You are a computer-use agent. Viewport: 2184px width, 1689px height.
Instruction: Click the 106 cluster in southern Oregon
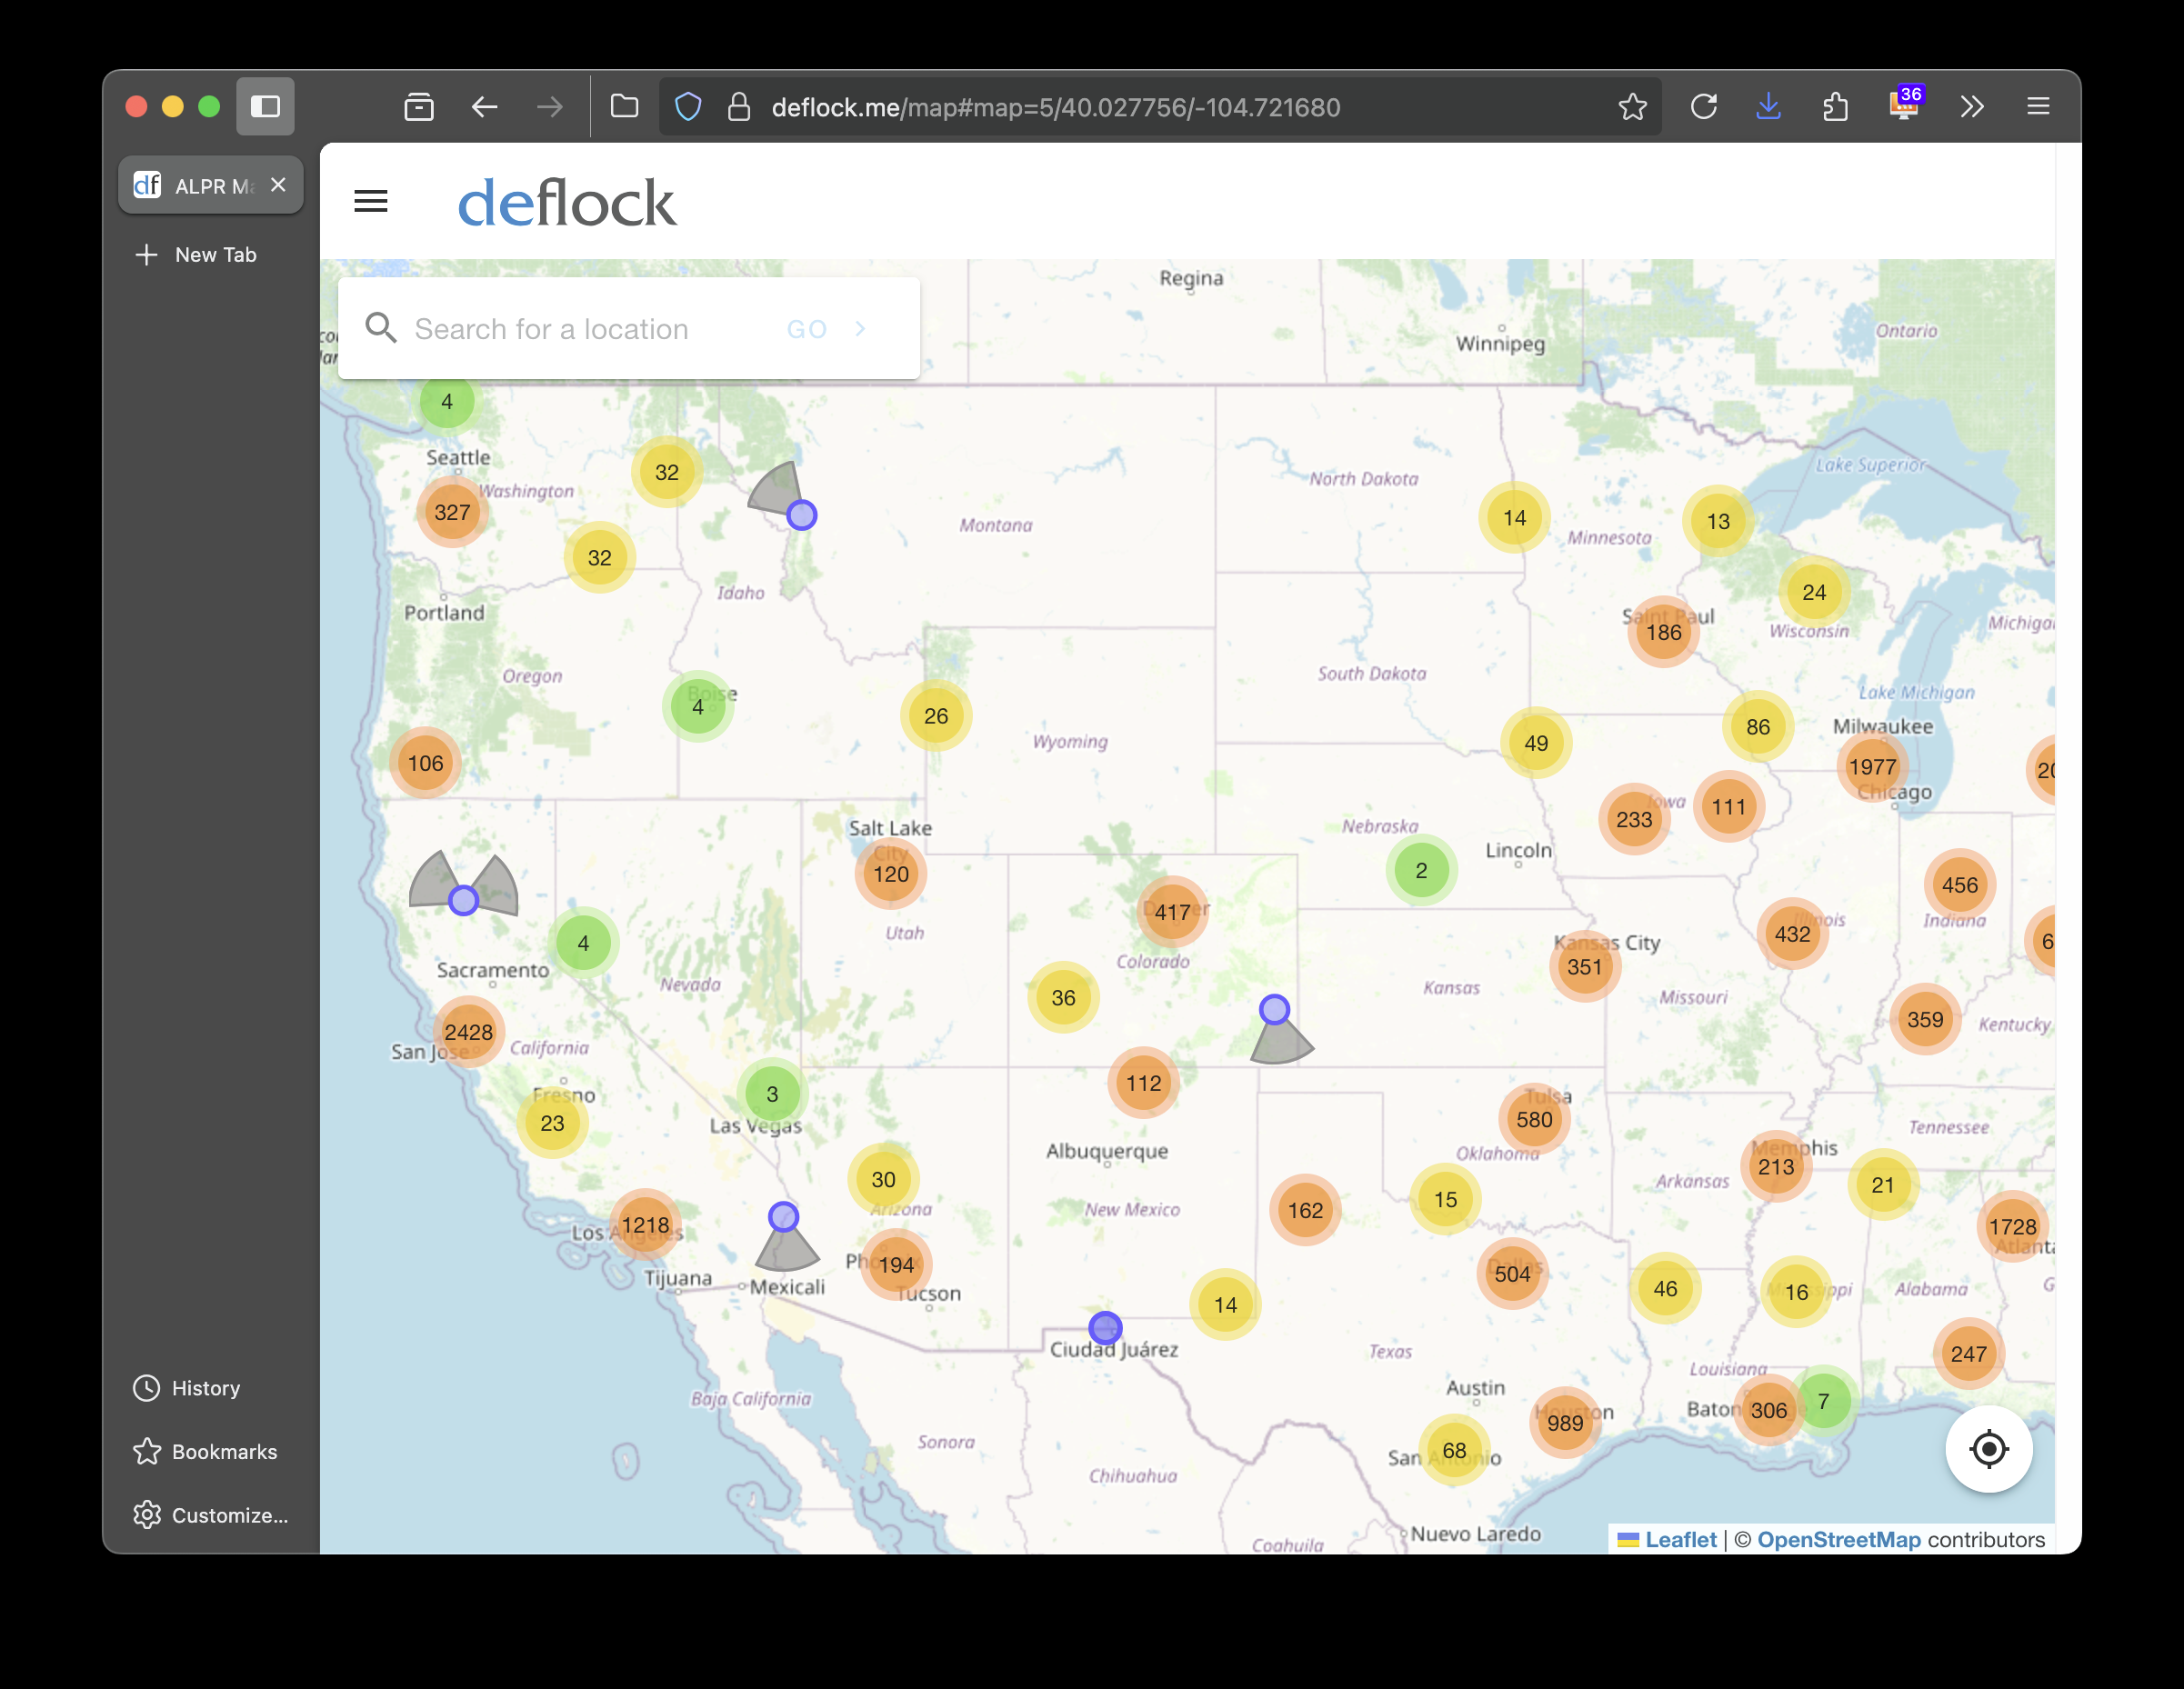pos(425,764)
